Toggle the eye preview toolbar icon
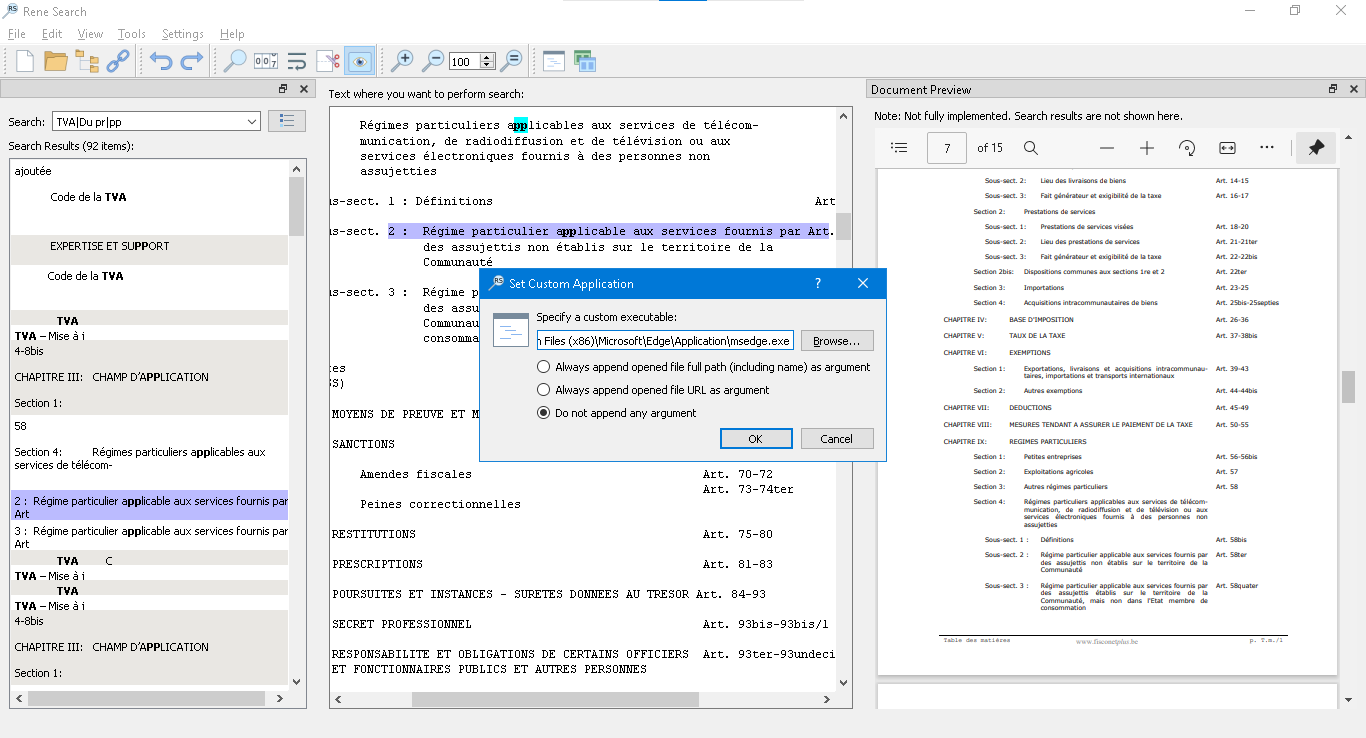Image resolution: width=1366 pixels, height=738 pixels. [x=360, y=61]
